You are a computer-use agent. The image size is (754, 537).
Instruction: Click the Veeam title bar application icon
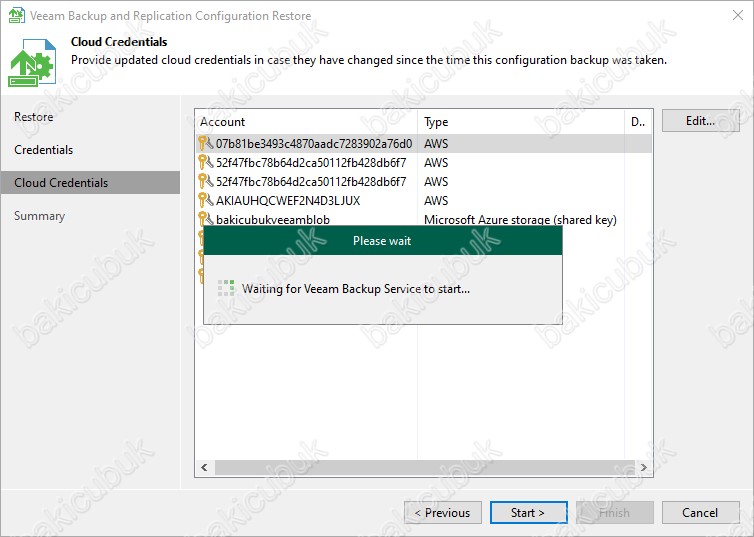click(x=17, y=15)
